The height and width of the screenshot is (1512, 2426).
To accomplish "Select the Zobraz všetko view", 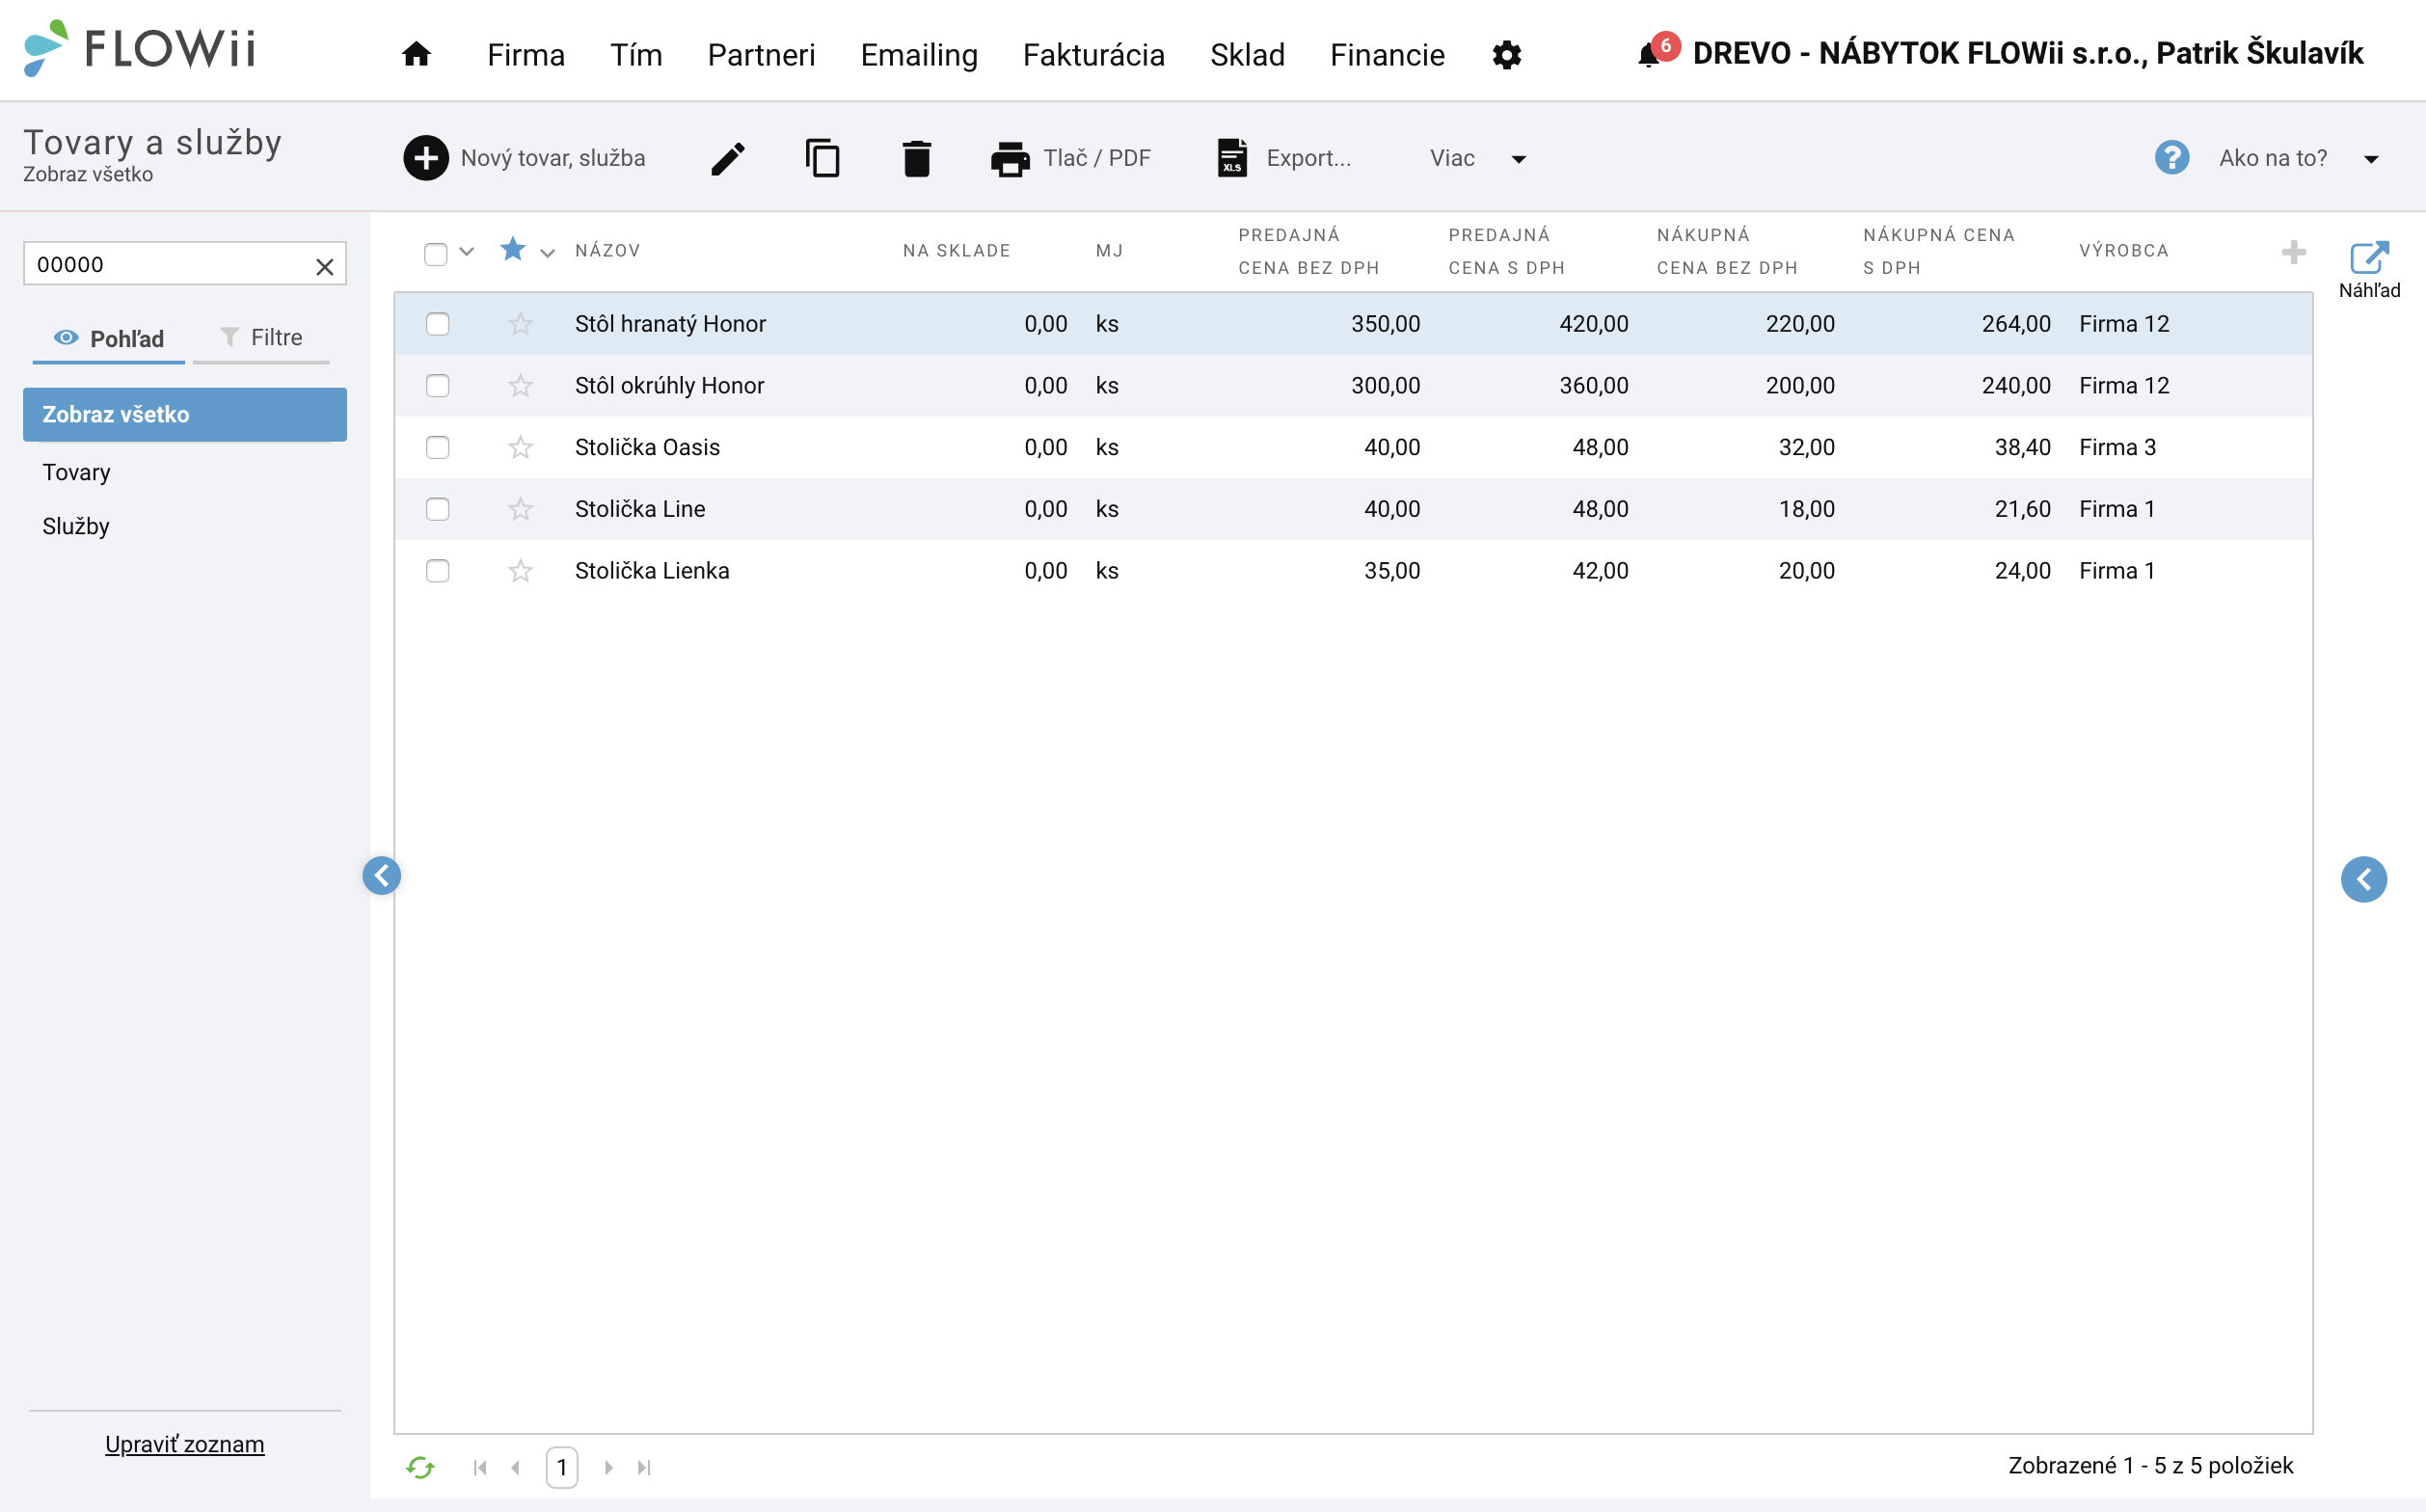I will 185,414.
